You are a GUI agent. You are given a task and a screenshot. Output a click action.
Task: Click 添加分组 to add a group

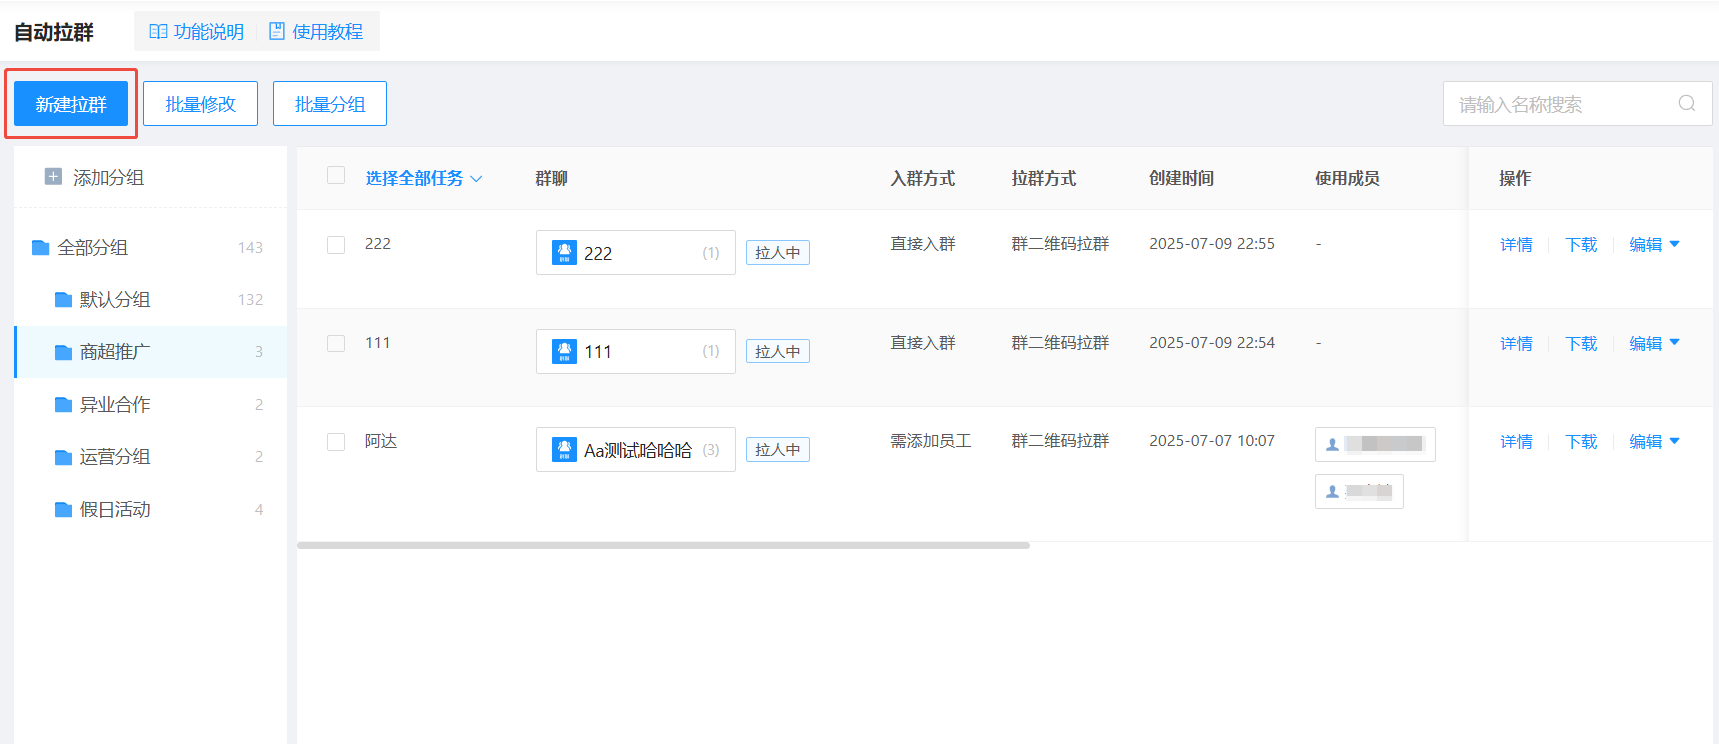[x=95, y=177]
